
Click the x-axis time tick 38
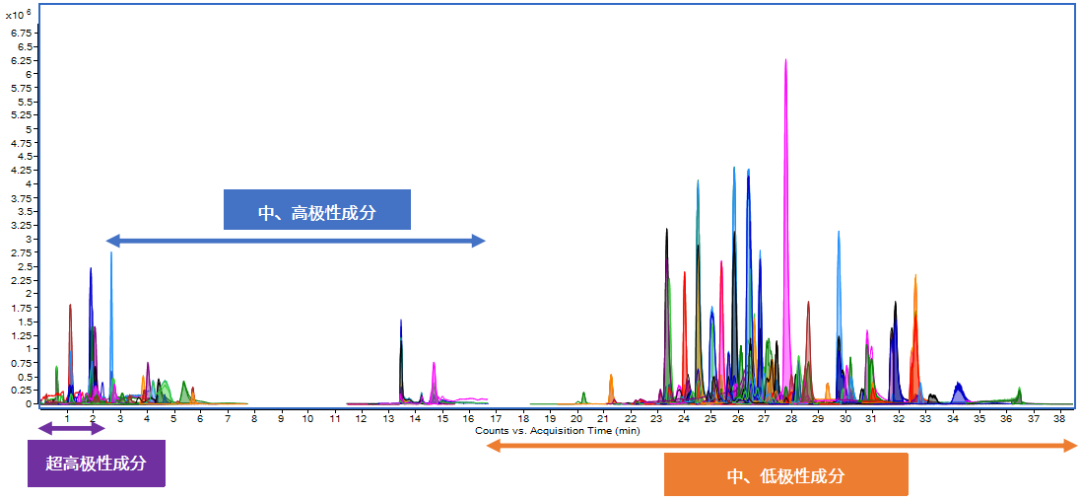tap(1059, 418)
